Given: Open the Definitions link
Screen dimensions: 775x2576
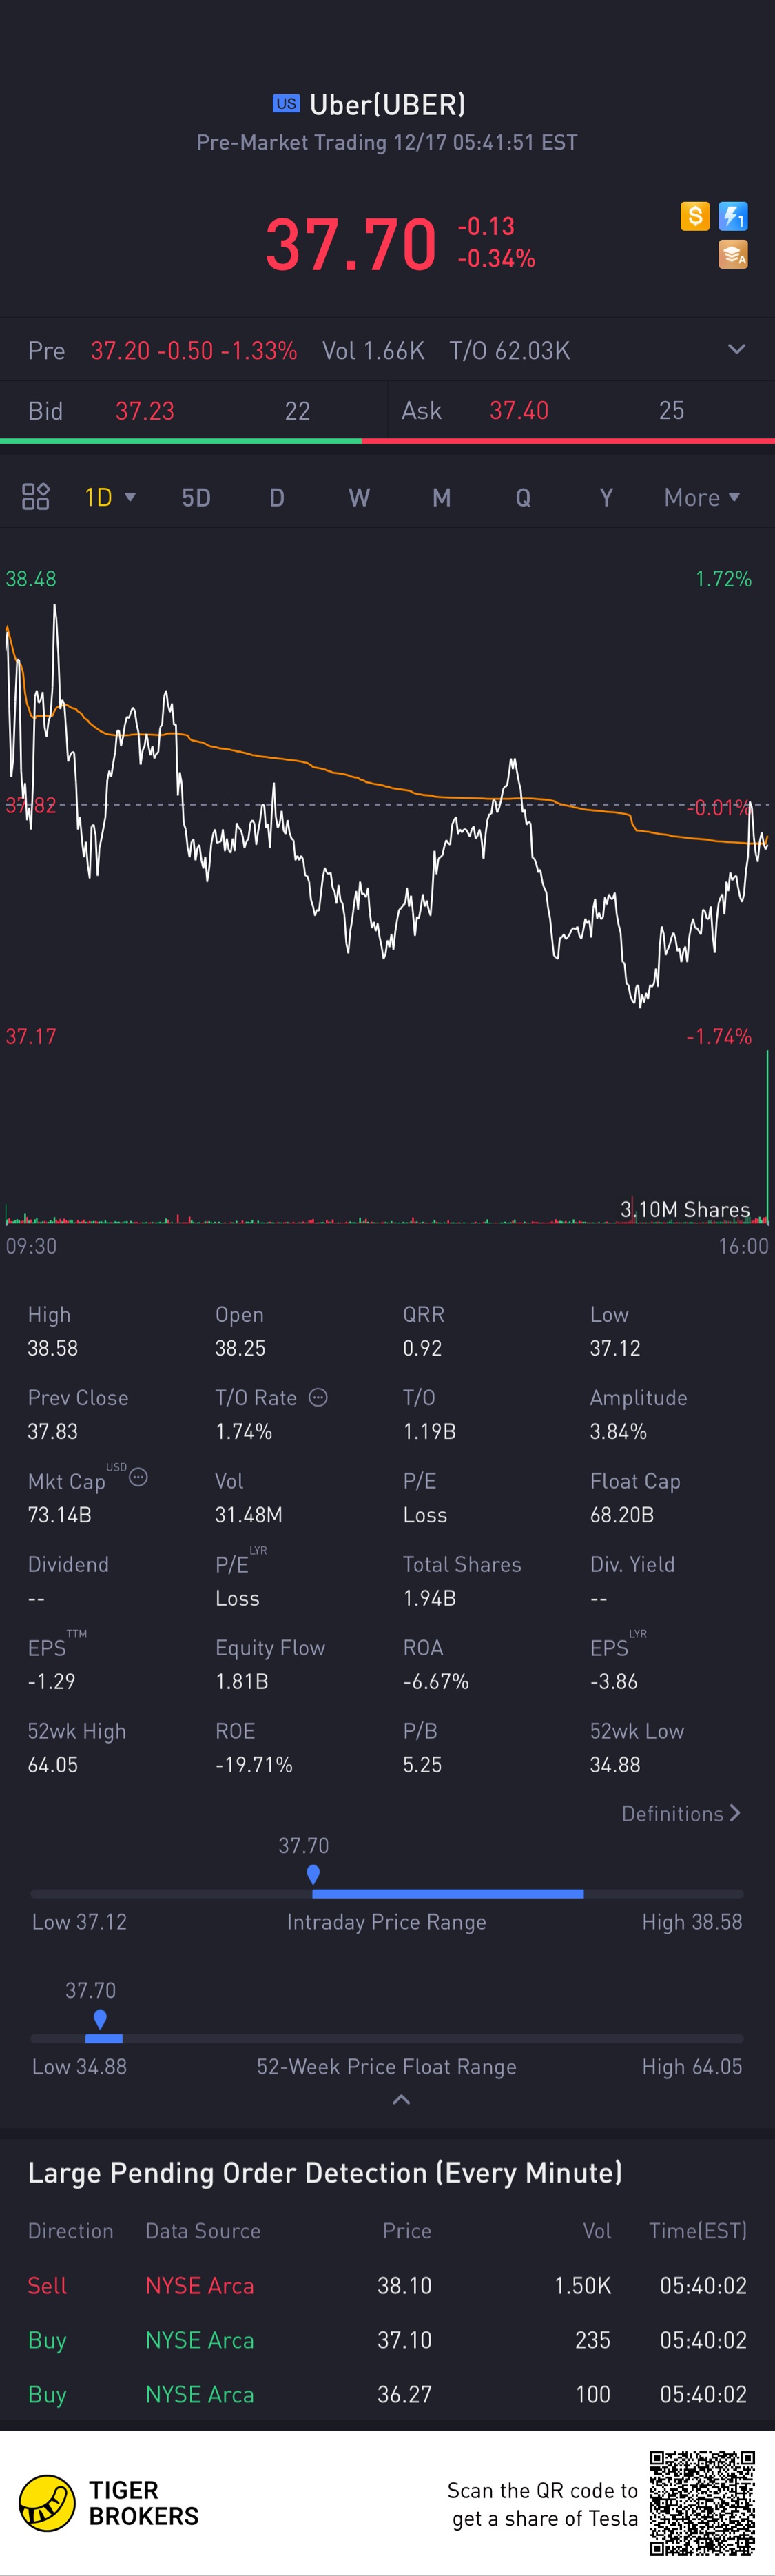Looking at the screenshot, I should point(680,1813).
